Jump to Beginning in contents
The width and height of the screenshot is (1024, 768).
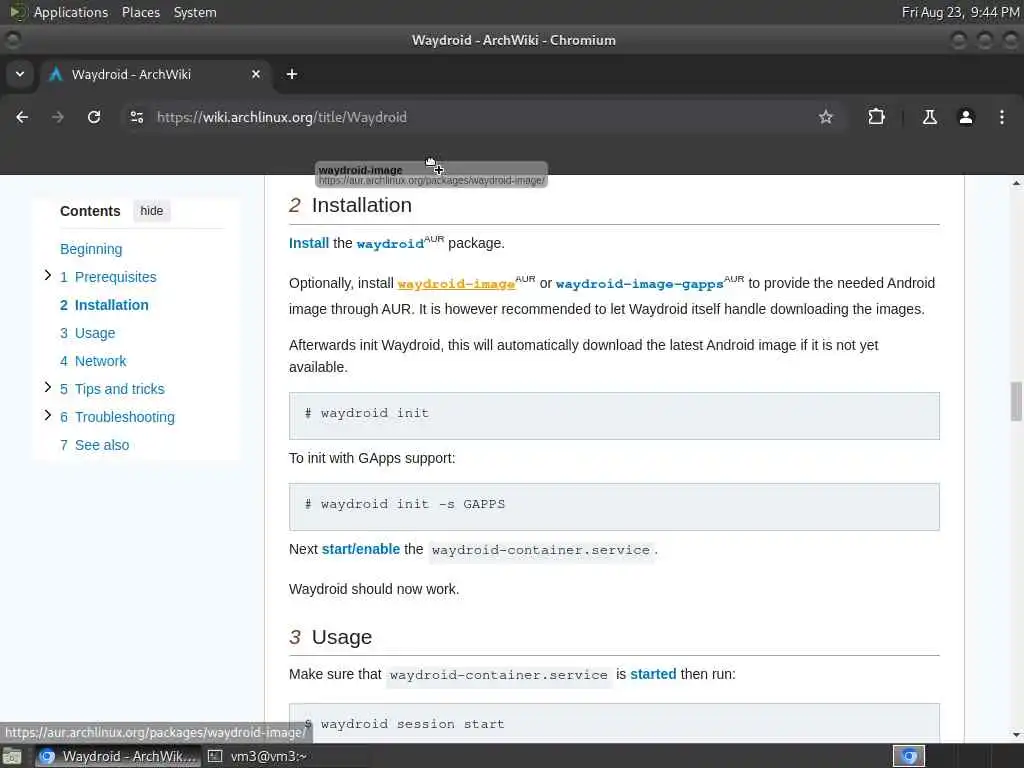[x=91, y=249]
